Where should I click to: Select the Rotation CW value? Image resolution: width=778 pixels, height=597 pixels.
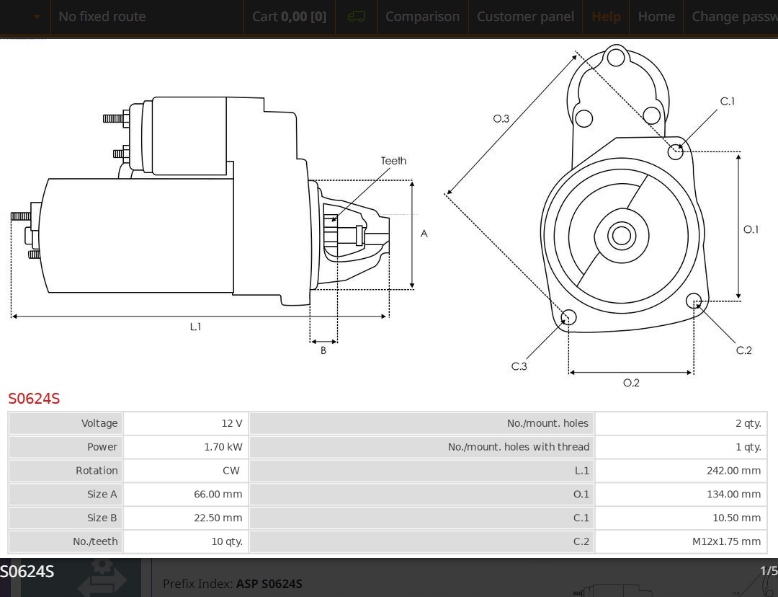(186, 470)
